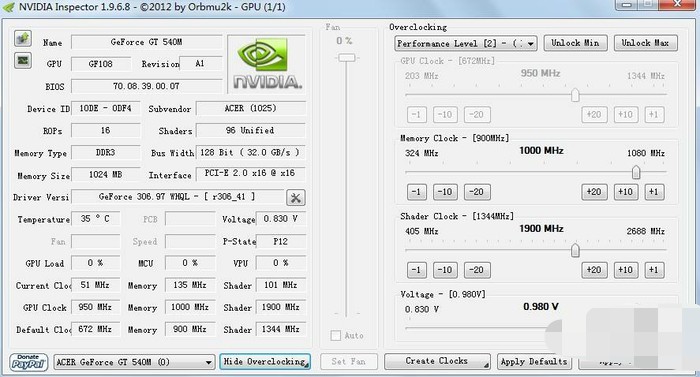
Task: Open the Performance Level dropdown
Action: click(466, 43)
